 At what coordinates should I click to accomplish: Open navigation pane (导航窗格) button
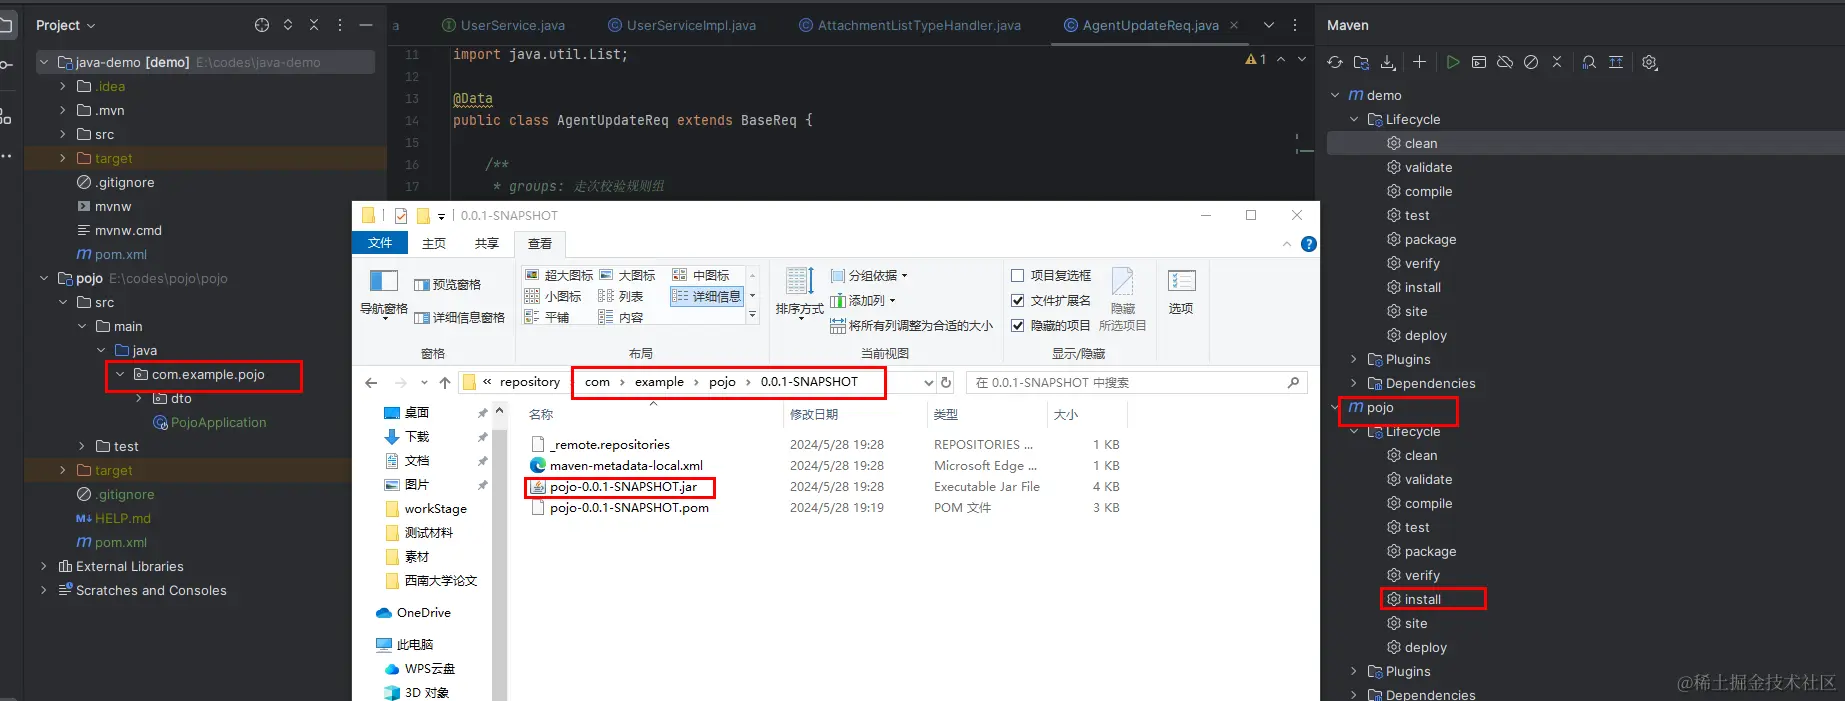[384, 293]
